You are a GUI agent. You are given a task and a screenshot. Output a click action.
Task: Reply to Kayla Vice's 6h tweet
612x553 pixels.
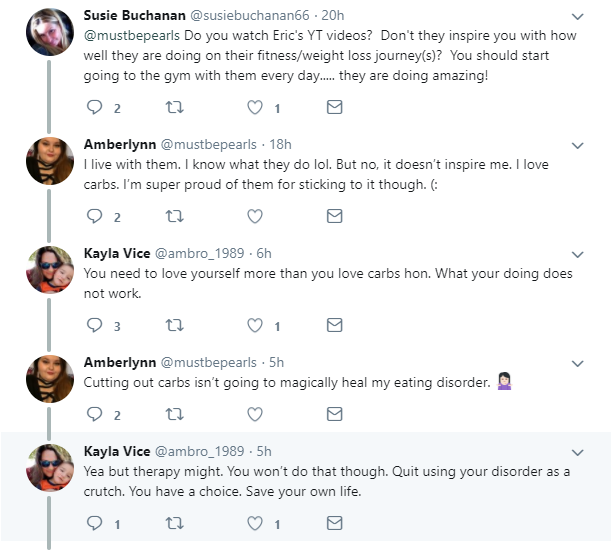coord(94,325)
